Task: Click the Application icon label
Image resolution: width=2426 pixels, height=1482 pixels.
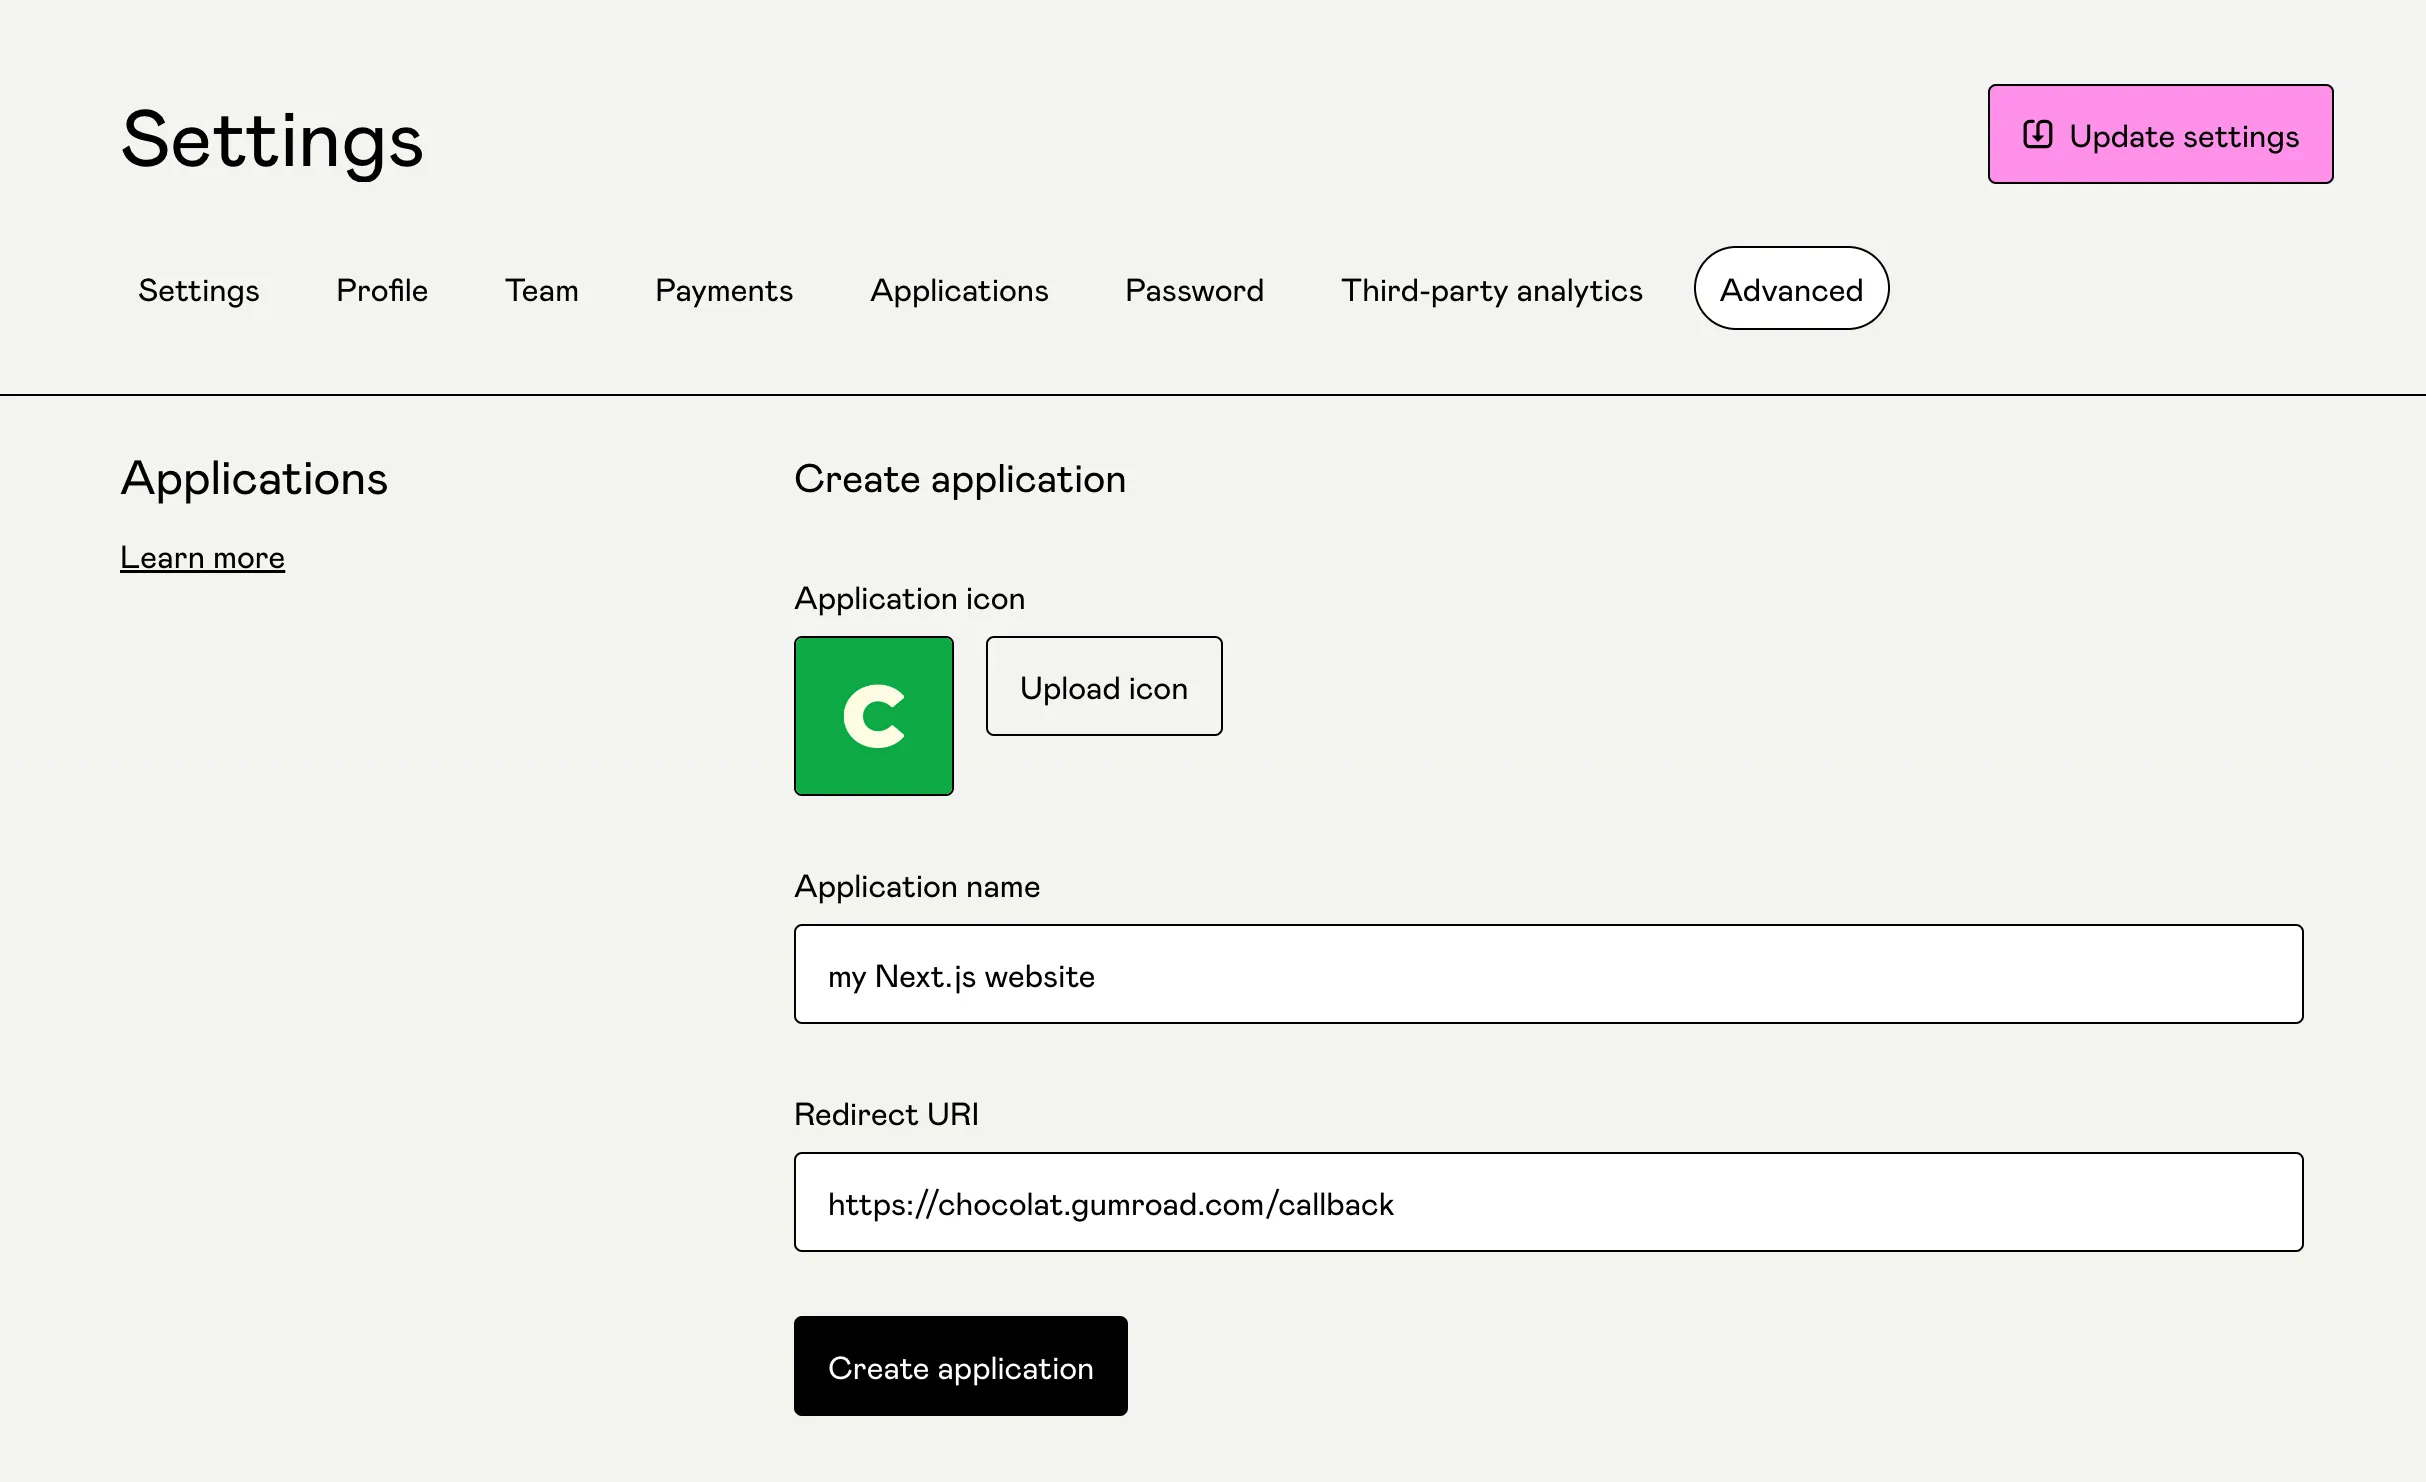Action: pos(909,599)
